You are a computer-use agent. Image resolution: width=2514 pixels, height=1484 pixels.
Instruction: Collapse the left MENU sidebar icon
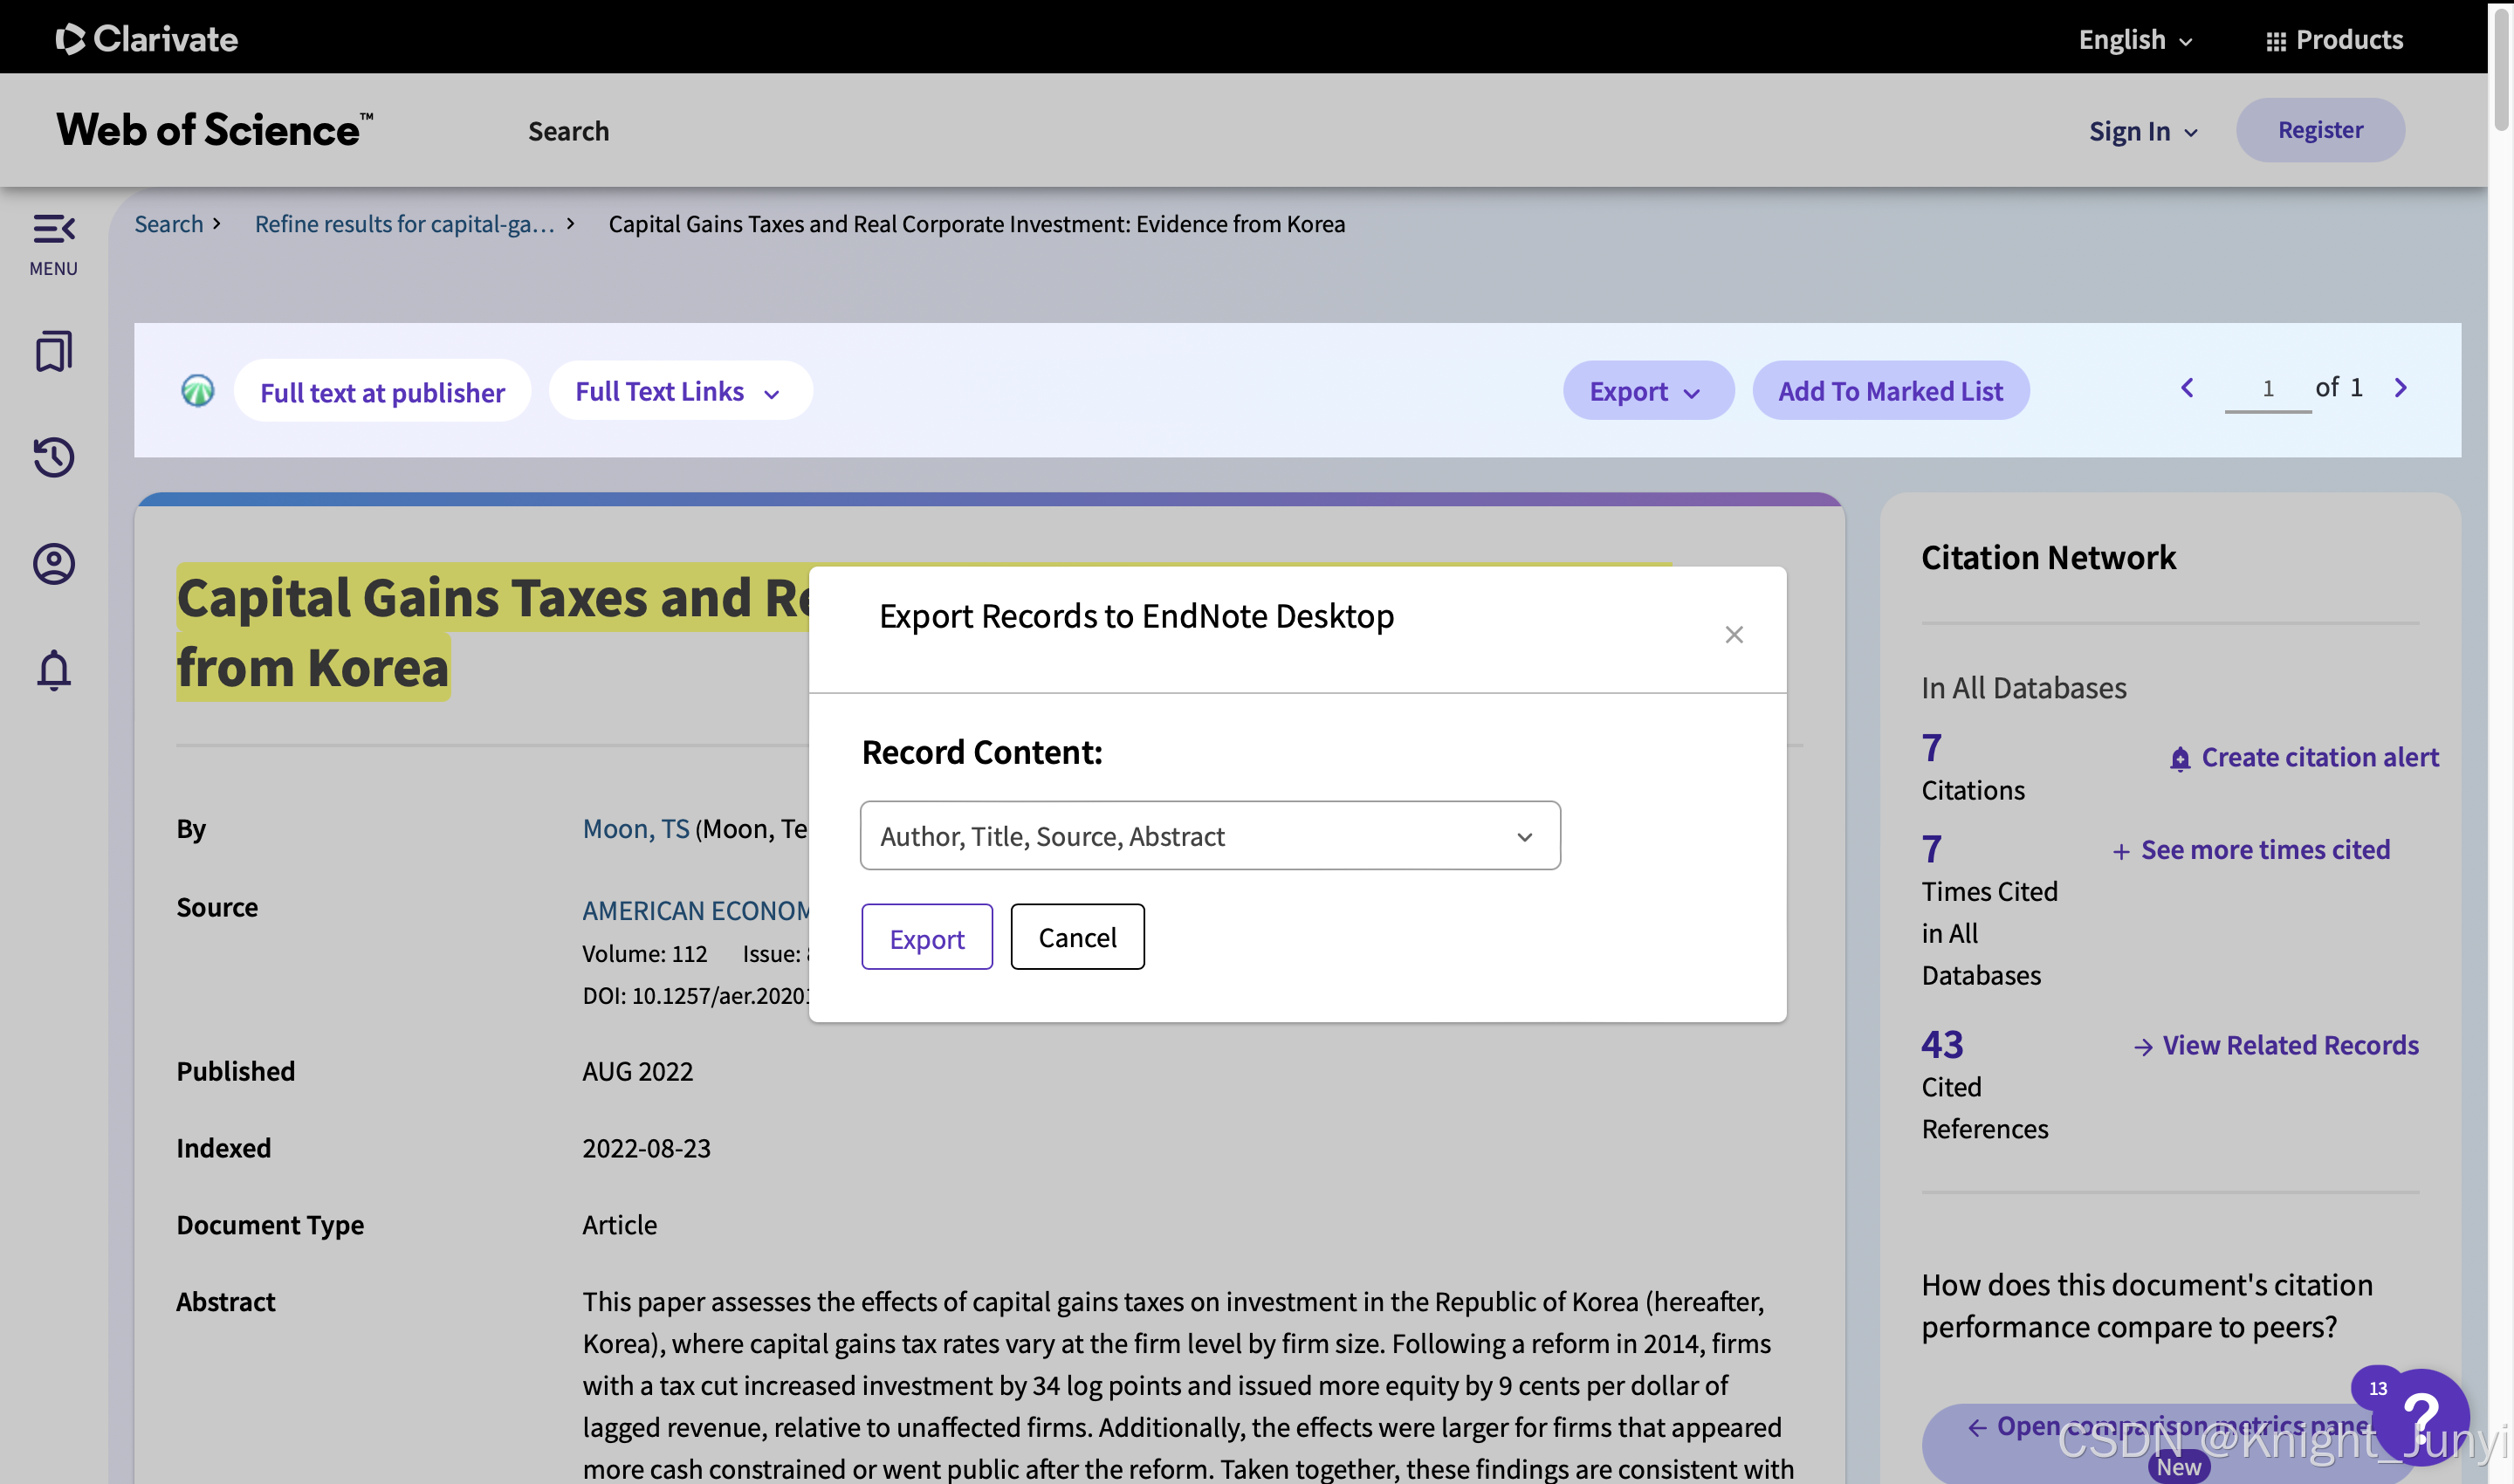[x=54, y=243]
